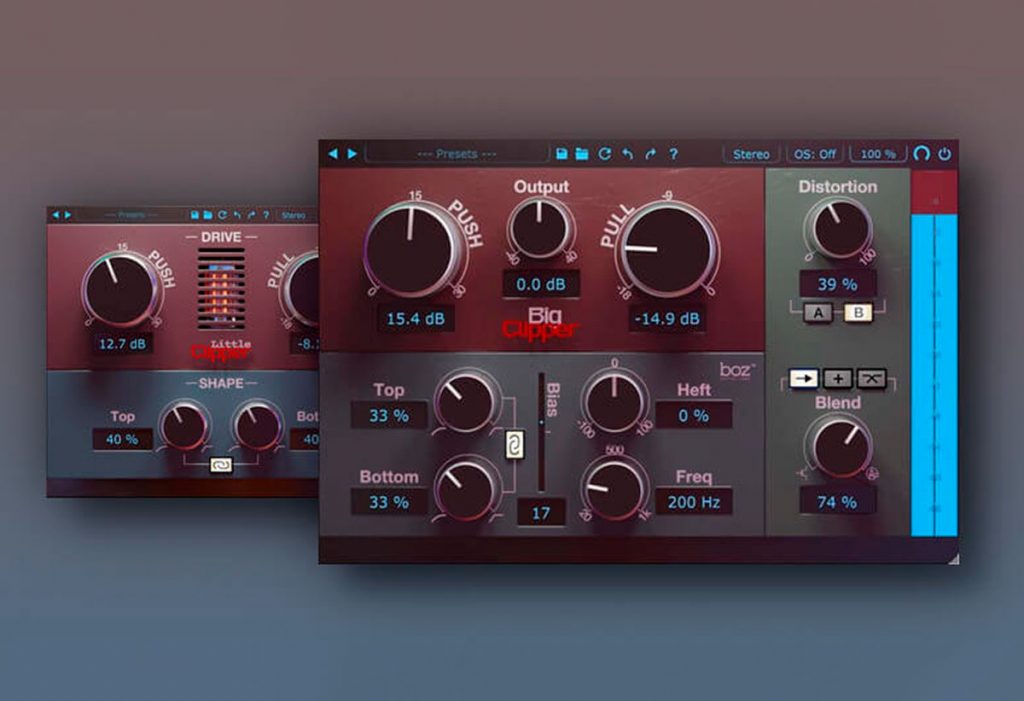
Task: Click the 12.7 dB value in Little Clipper
Action: 122,344
